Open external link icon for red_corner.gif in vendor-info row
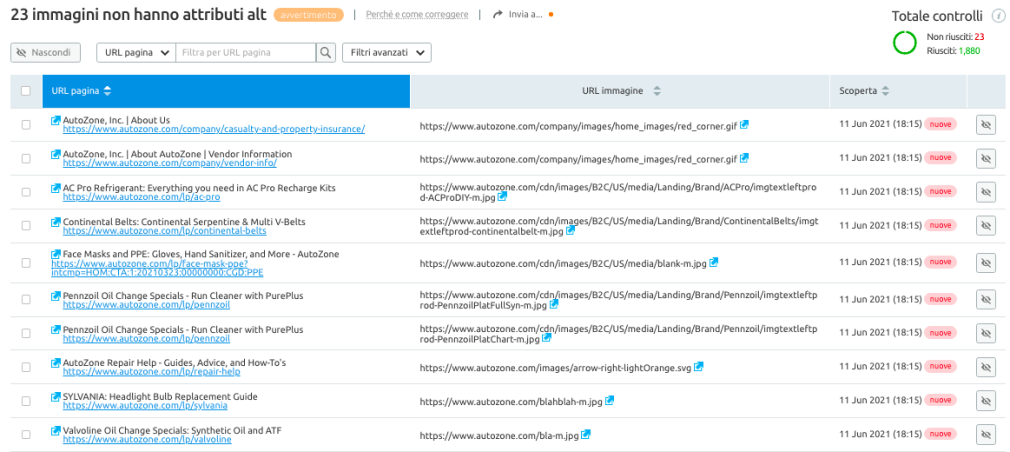 [x=744, y=158]
